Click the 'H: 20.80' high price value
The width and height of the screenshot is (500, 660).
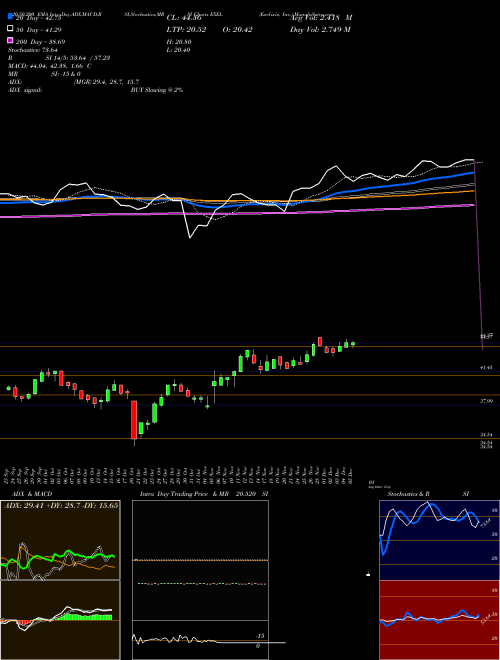pos(179,42)
